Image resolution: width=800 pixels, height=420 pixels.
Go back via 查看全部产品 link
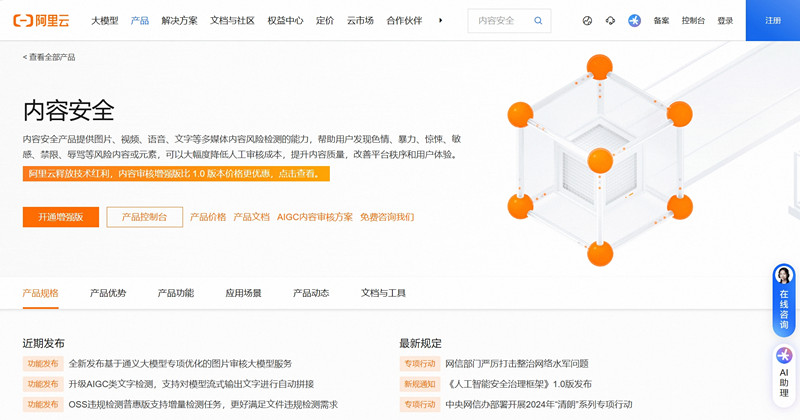pyautogui.click(x=49, y=57)
